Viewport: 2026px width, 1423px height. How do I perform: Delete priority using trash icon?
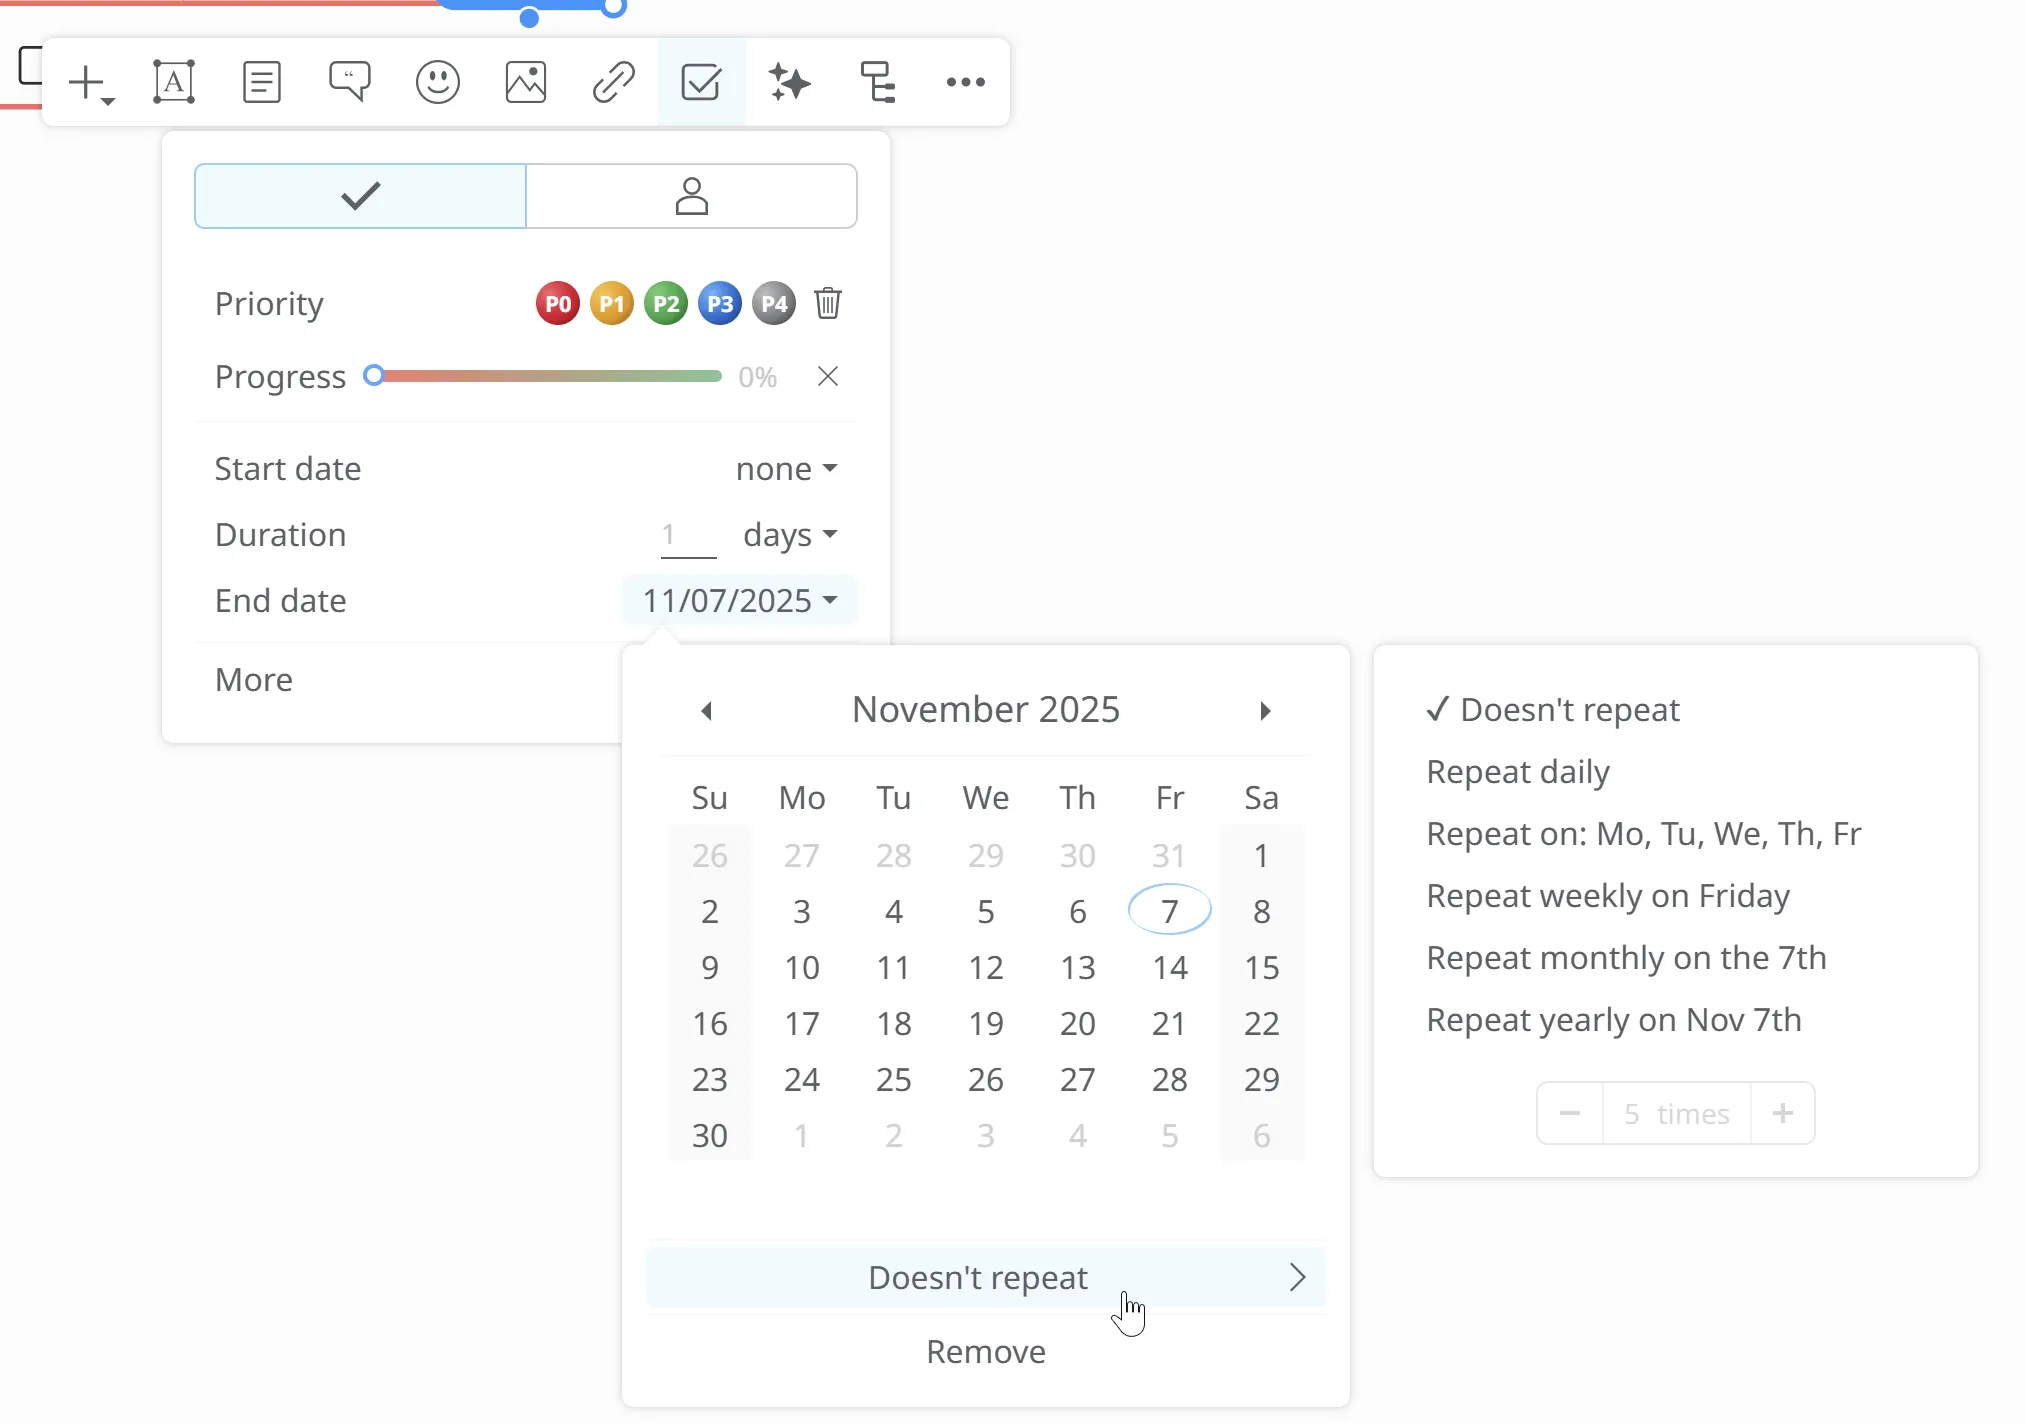(827, 303)
